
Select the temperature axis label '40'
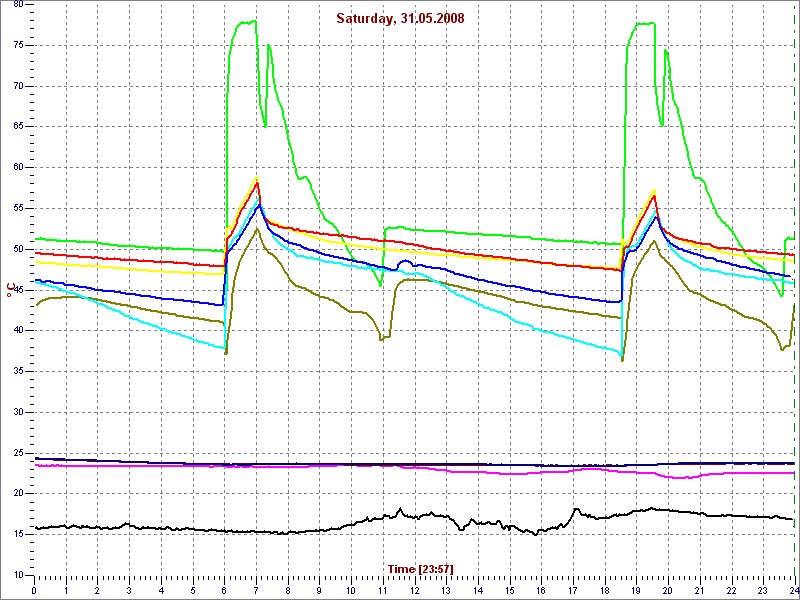[x=18, y=331]
